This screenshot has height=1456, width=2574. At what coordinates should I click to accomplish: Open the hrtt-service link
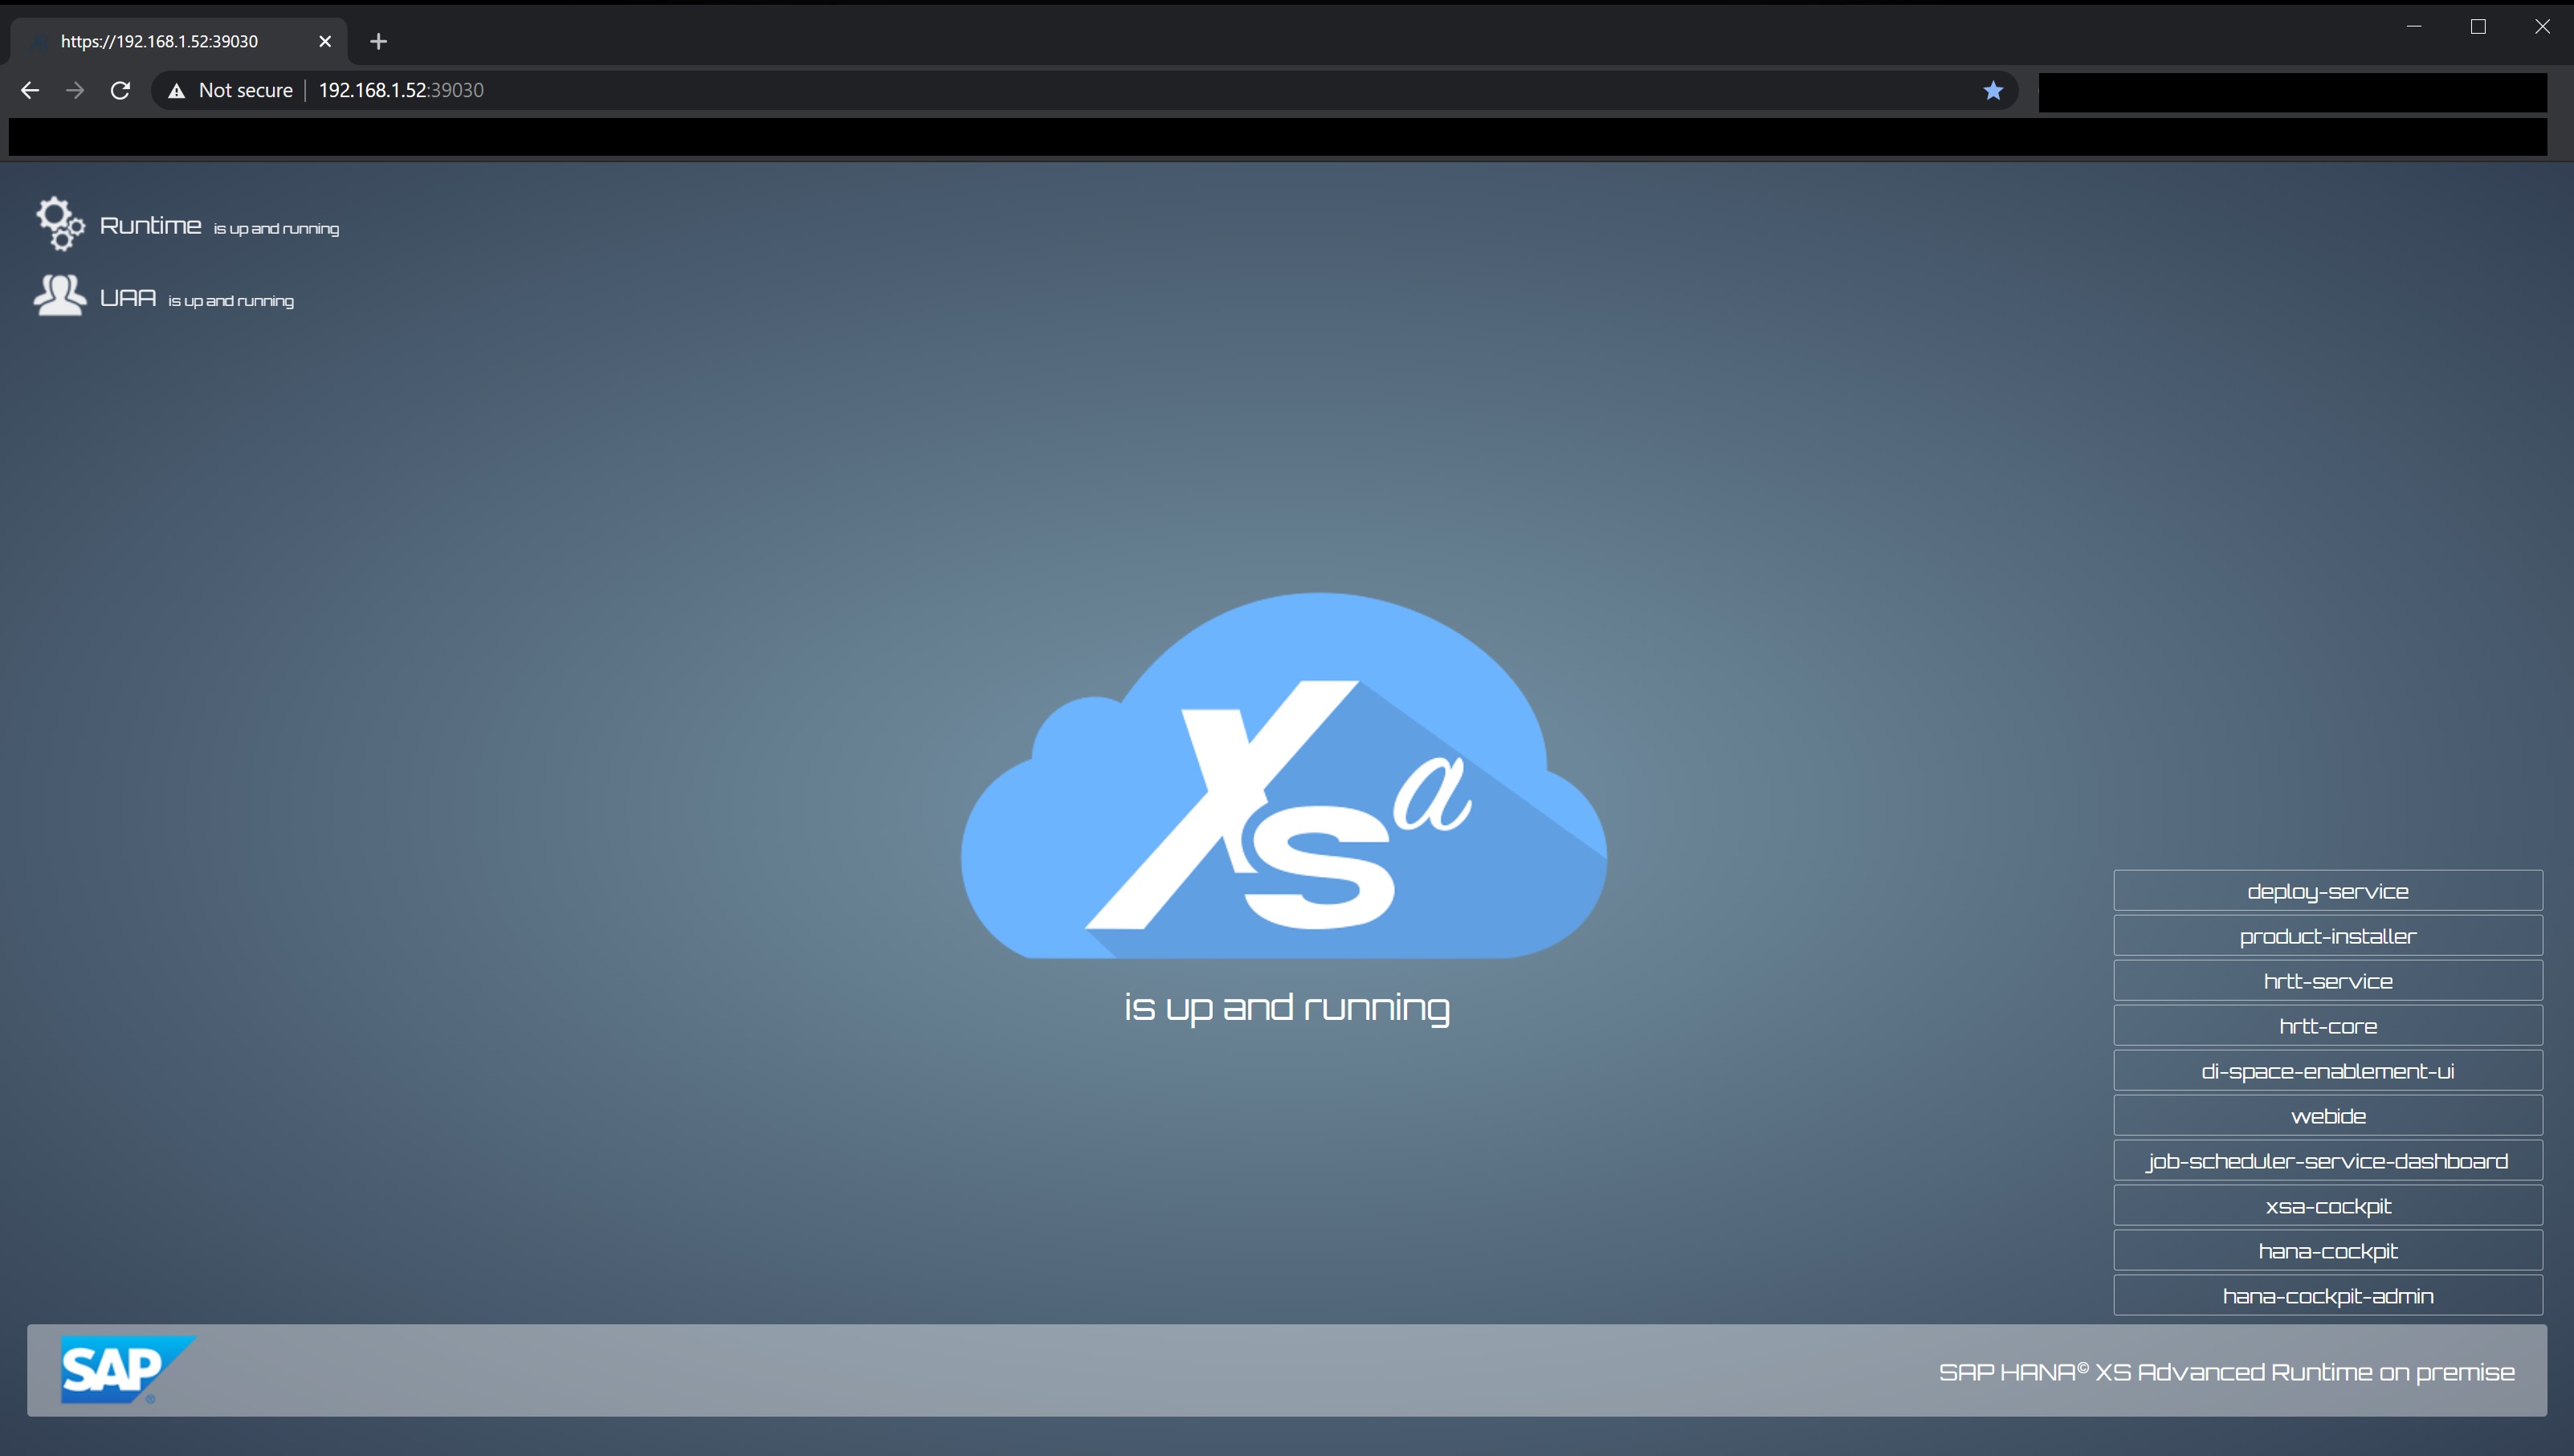2327,981
